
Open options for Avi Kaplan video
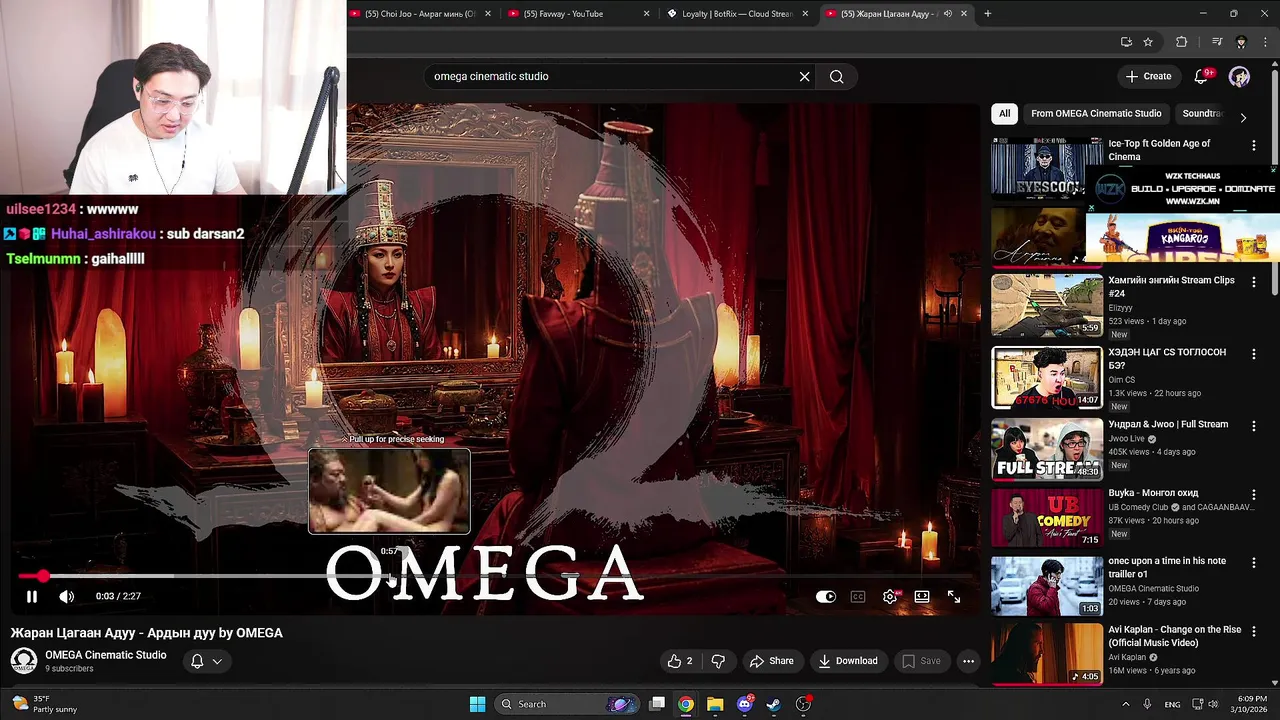(1254, 632)
